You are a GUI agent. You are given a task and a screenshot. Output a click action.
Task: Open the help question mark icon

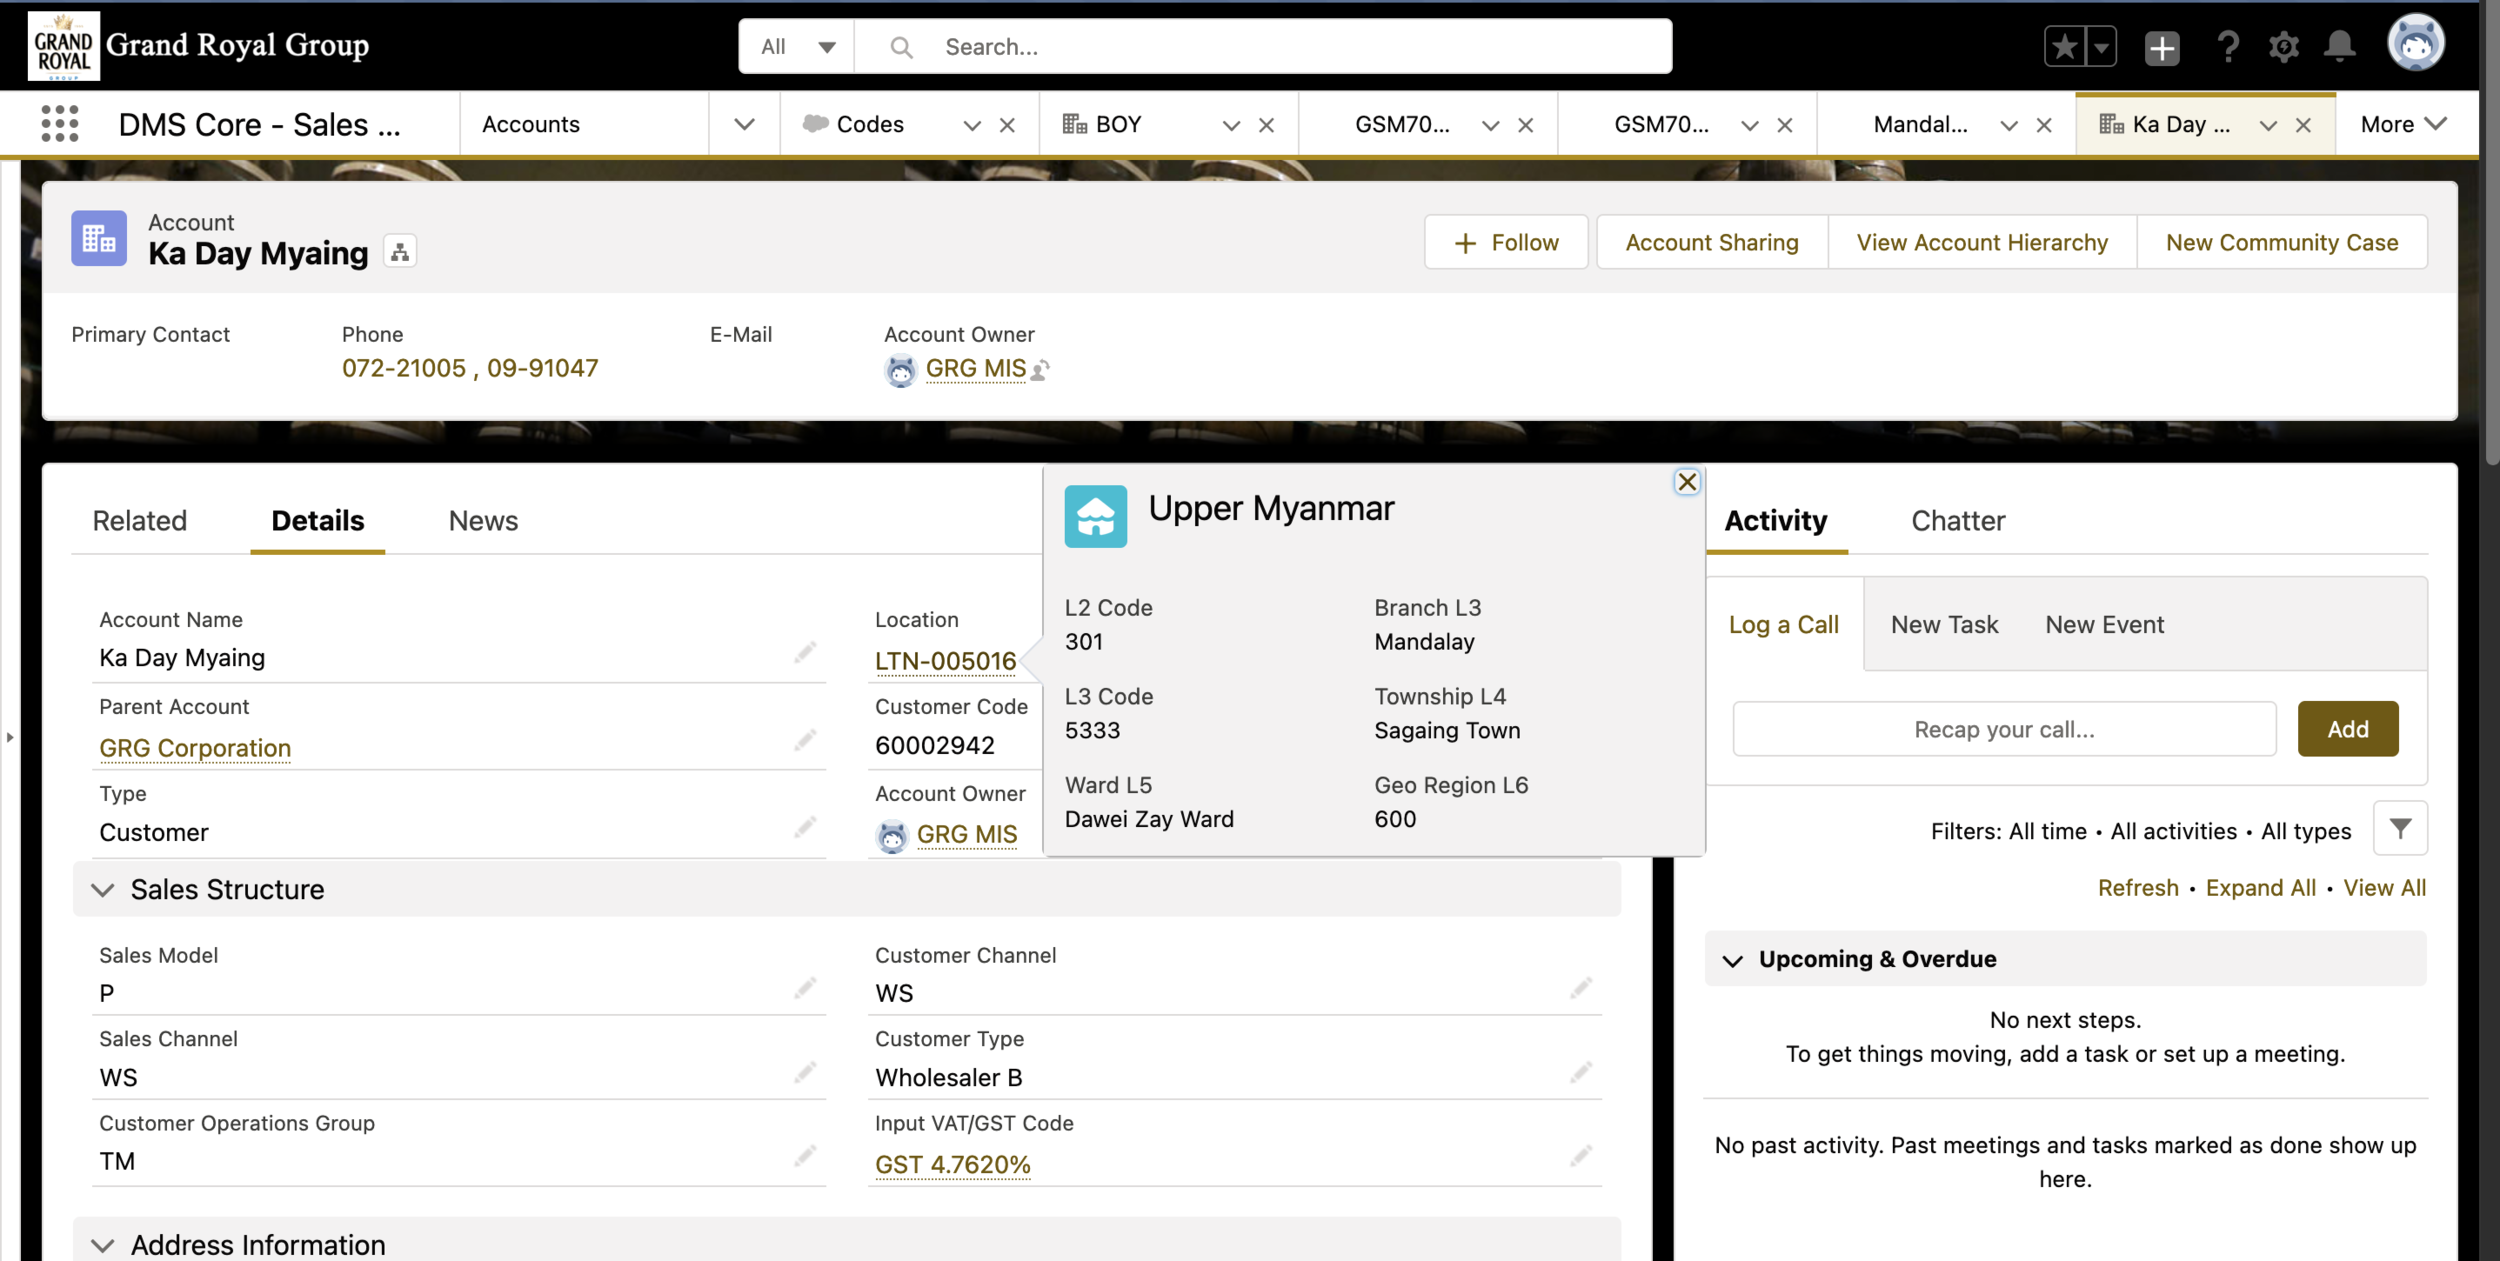pos(2228,46)
